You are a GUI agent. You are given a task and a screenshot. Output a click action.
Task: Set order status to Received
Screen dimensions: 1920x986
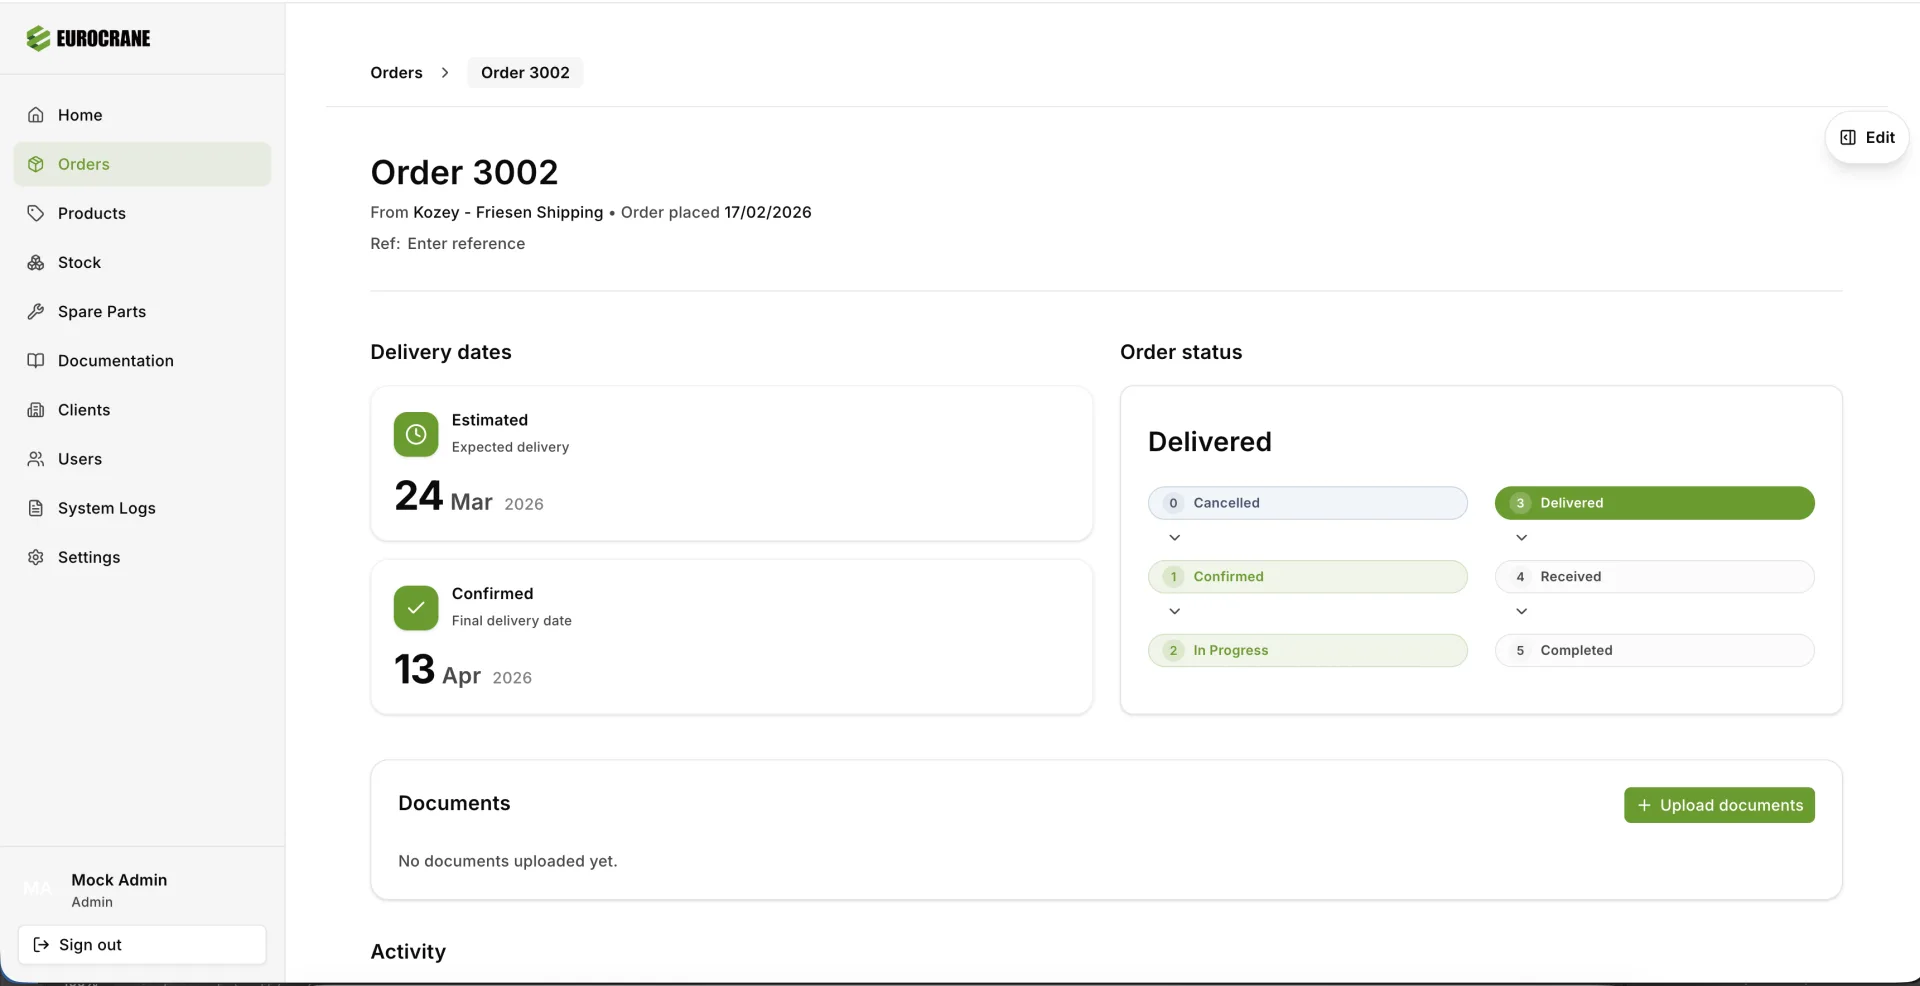click(1654, 577)
